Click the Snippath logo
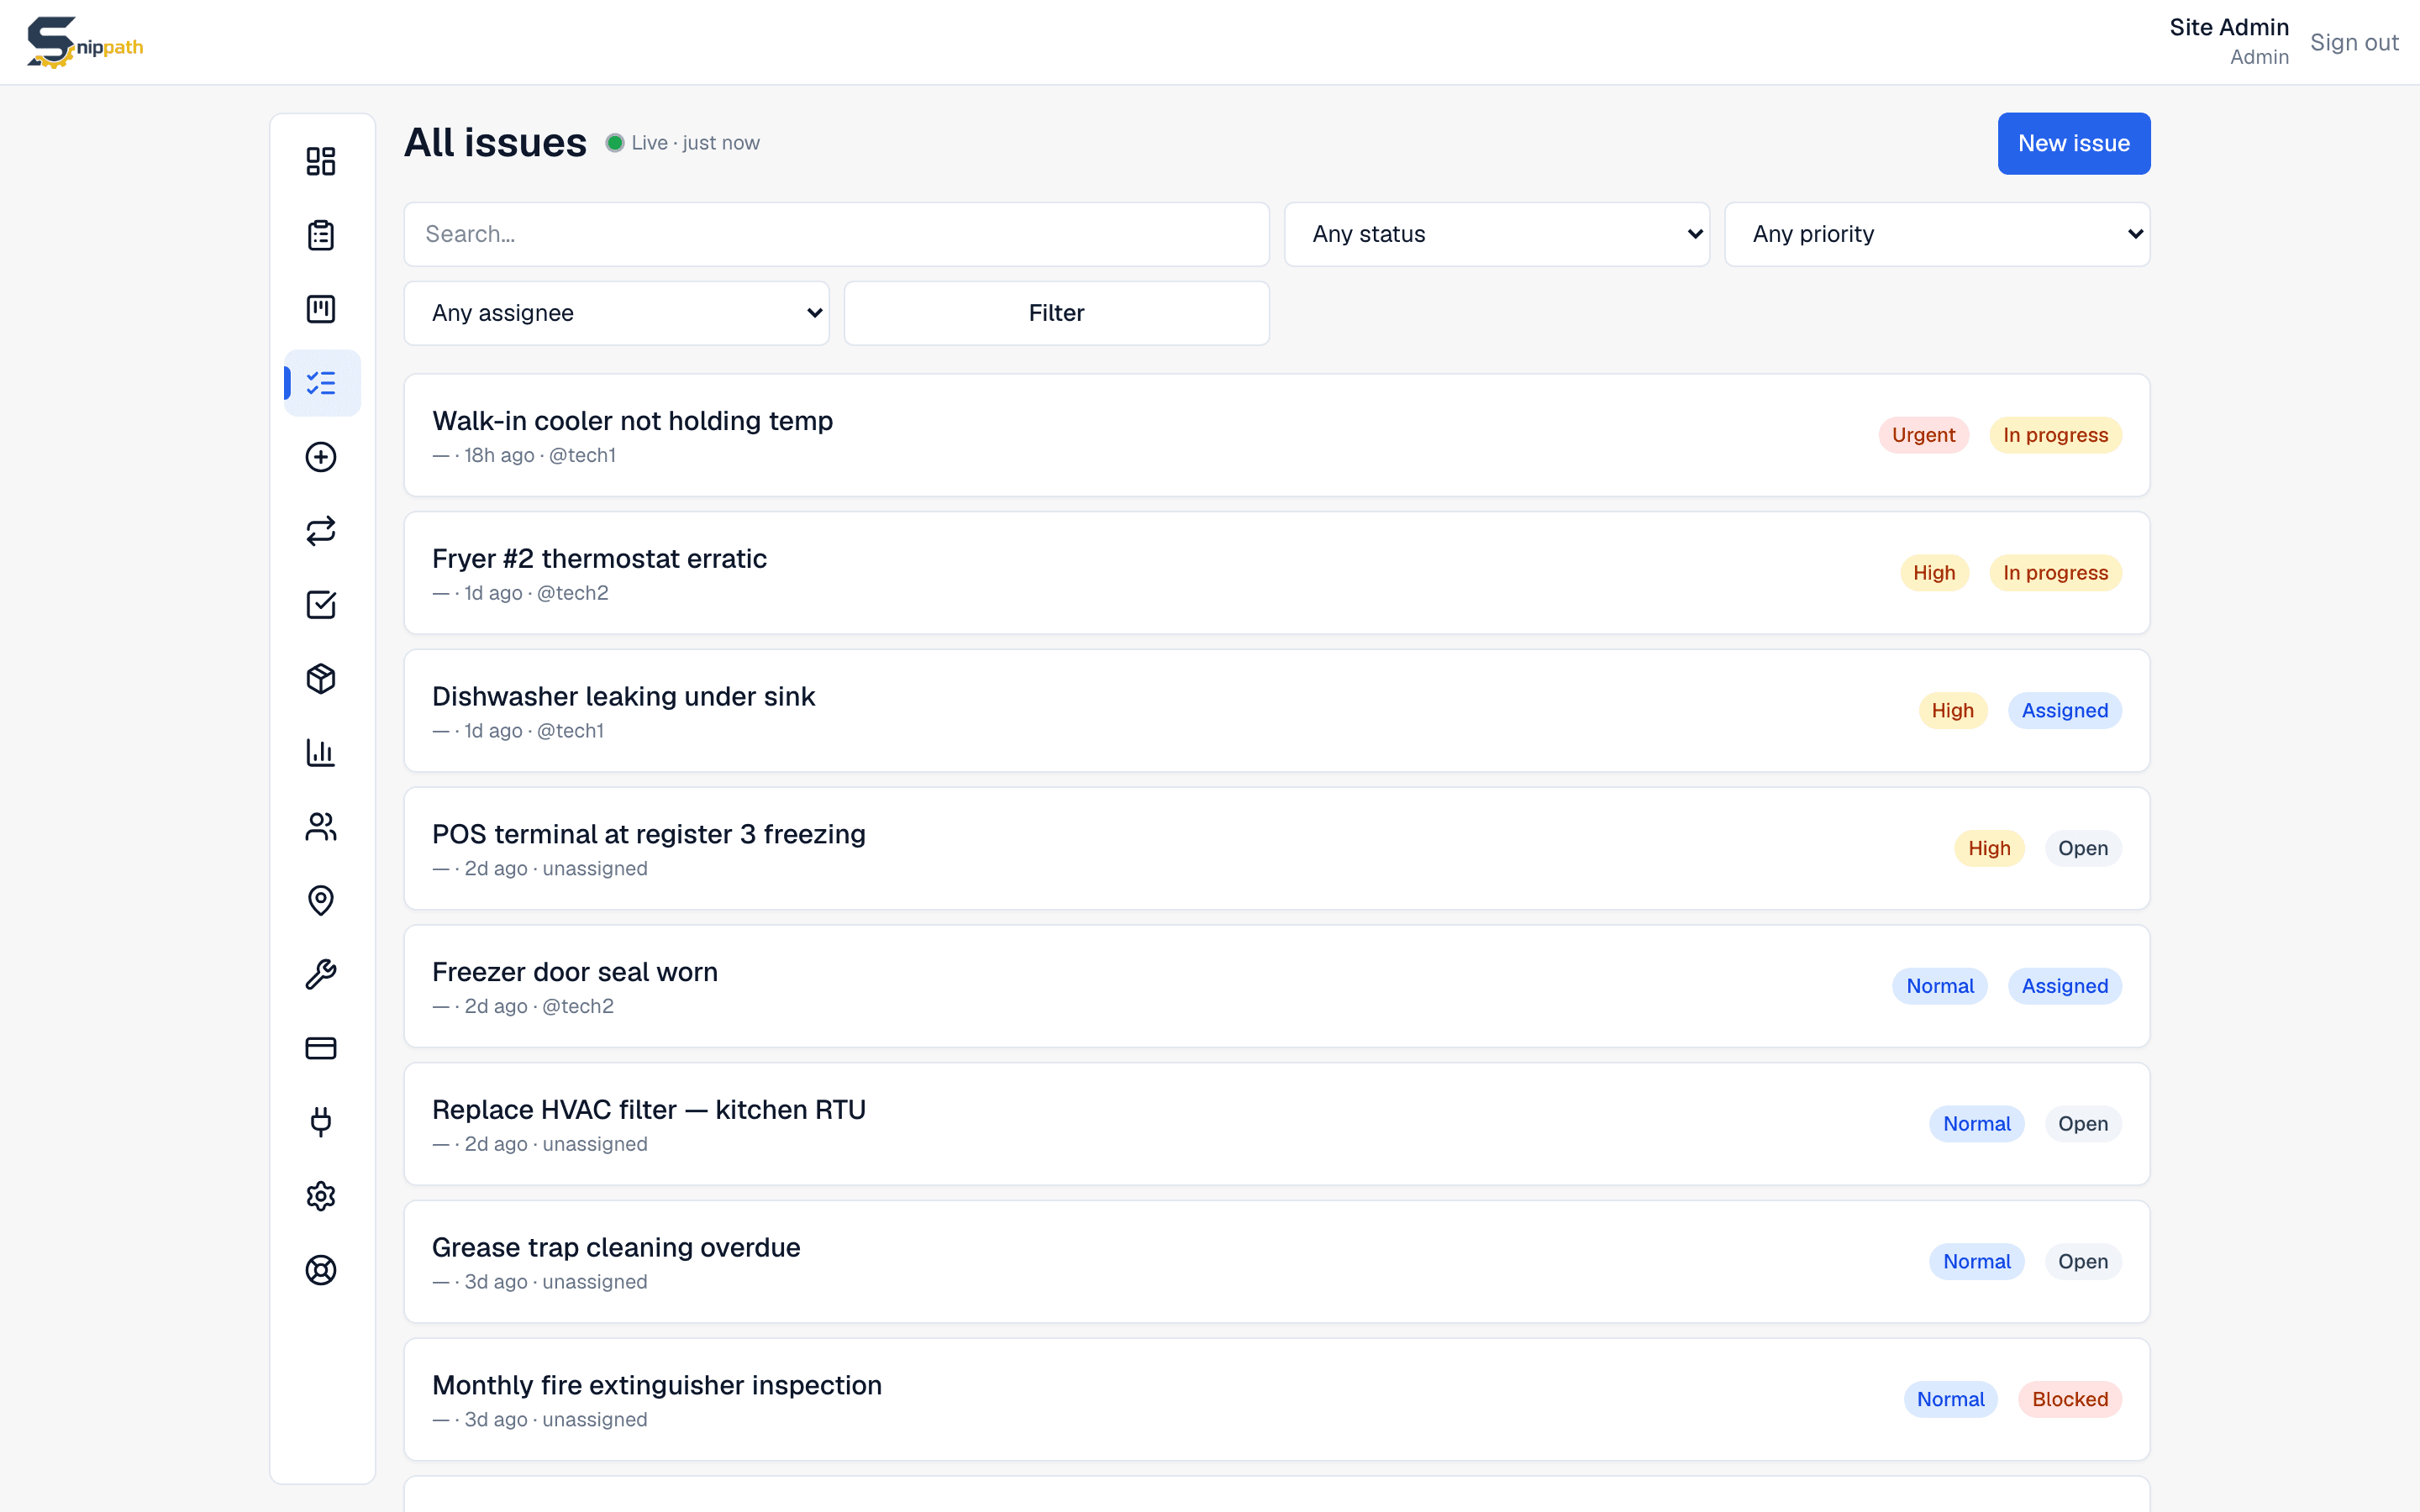Image resolution: width=2420 pixels, height=1512 pixels. click(x=85, y=43)
